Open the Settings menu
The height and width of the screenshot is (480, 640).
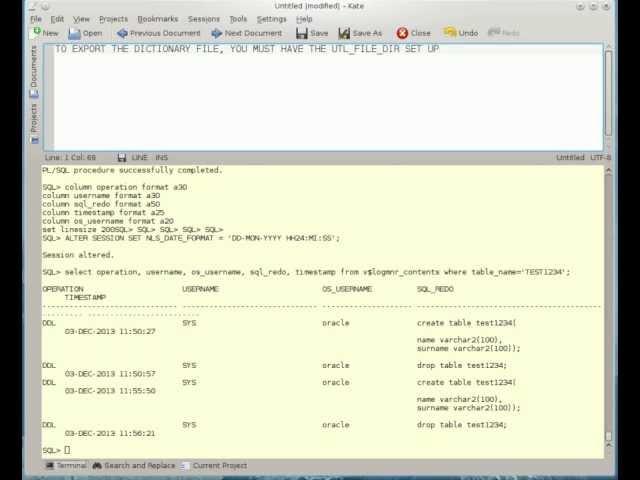click(271, 19)
